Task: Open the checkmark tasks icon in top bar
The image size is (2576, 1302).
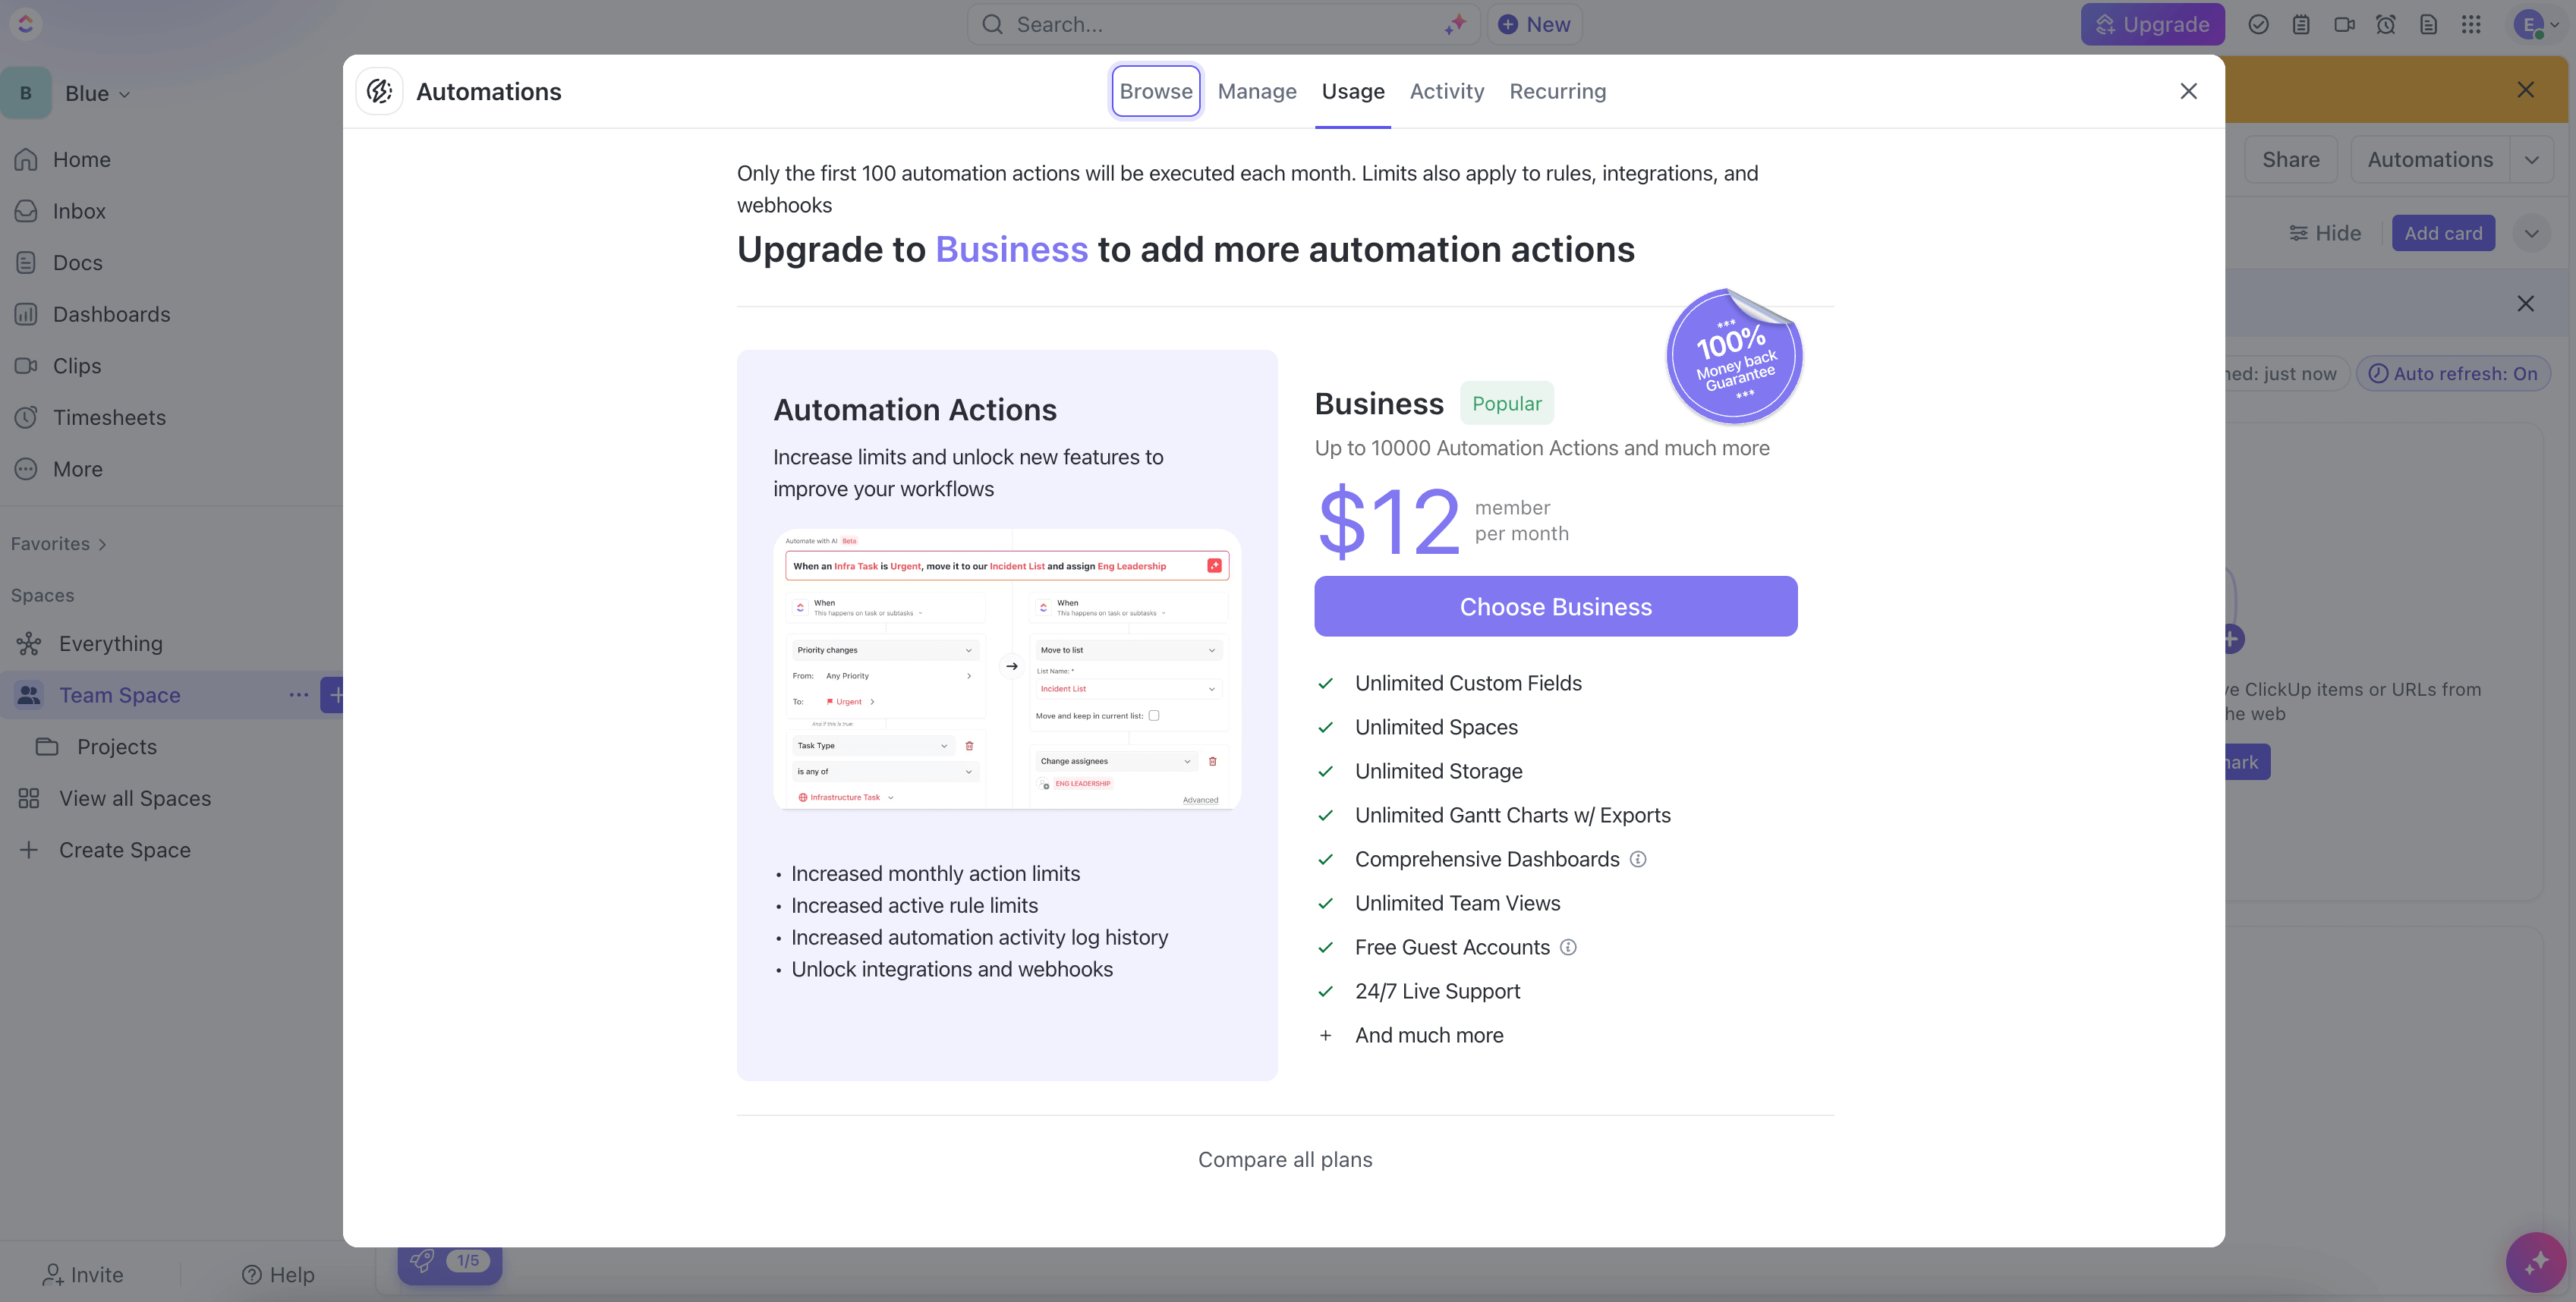Action: coord(2258,24)
